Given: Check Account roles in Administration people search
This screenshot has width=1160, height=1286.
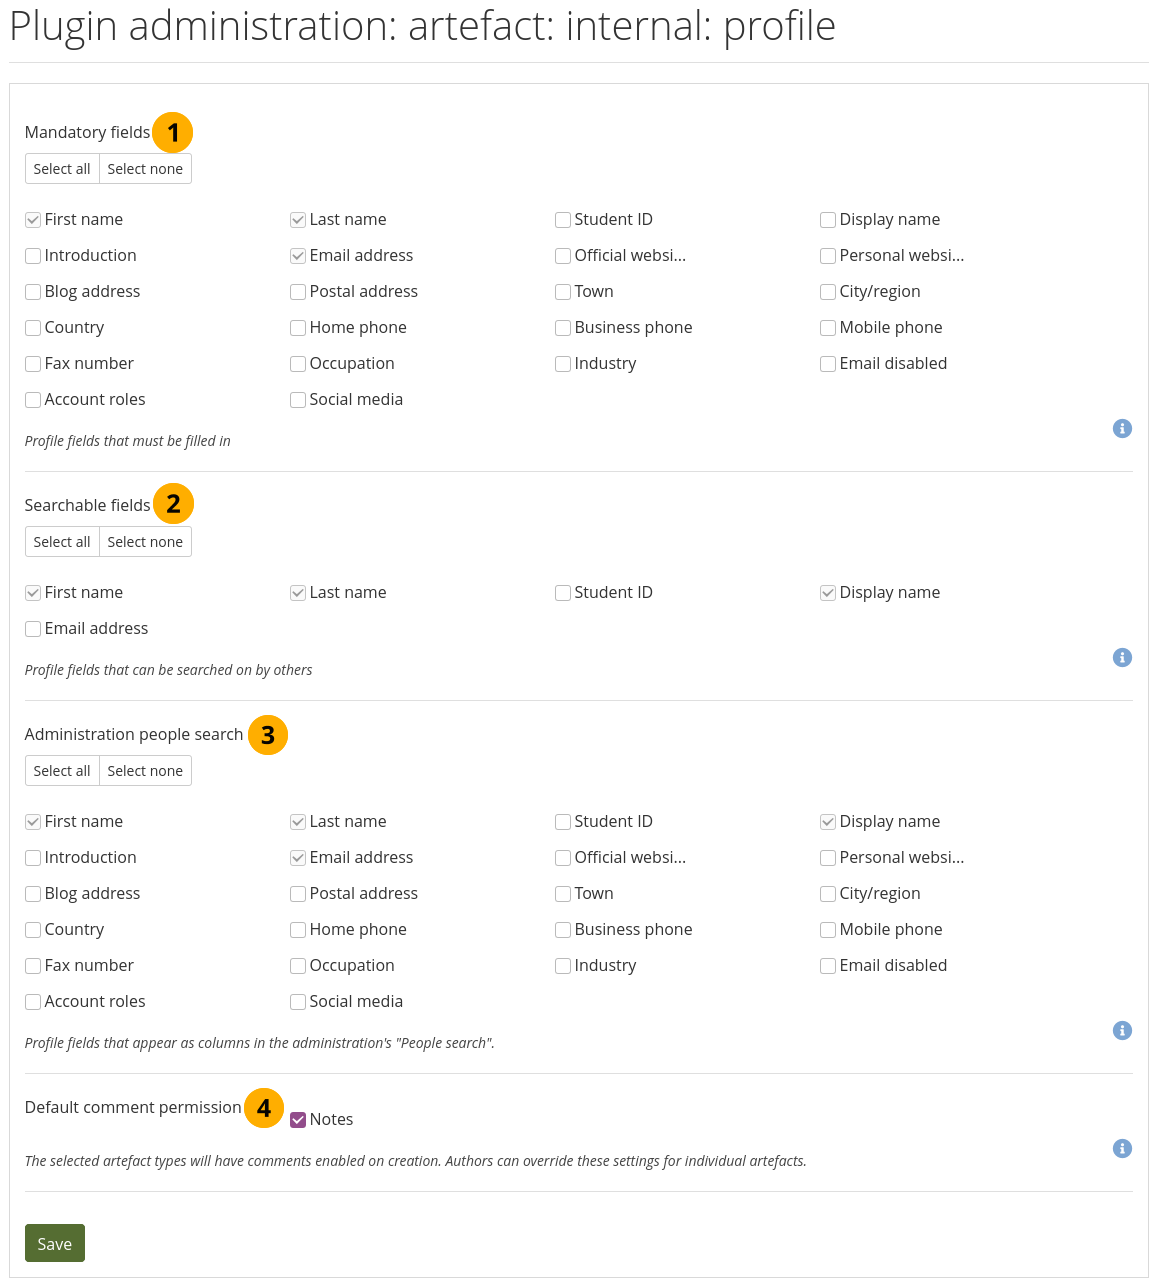Looking at the screenshot, I should point(33,1002).
